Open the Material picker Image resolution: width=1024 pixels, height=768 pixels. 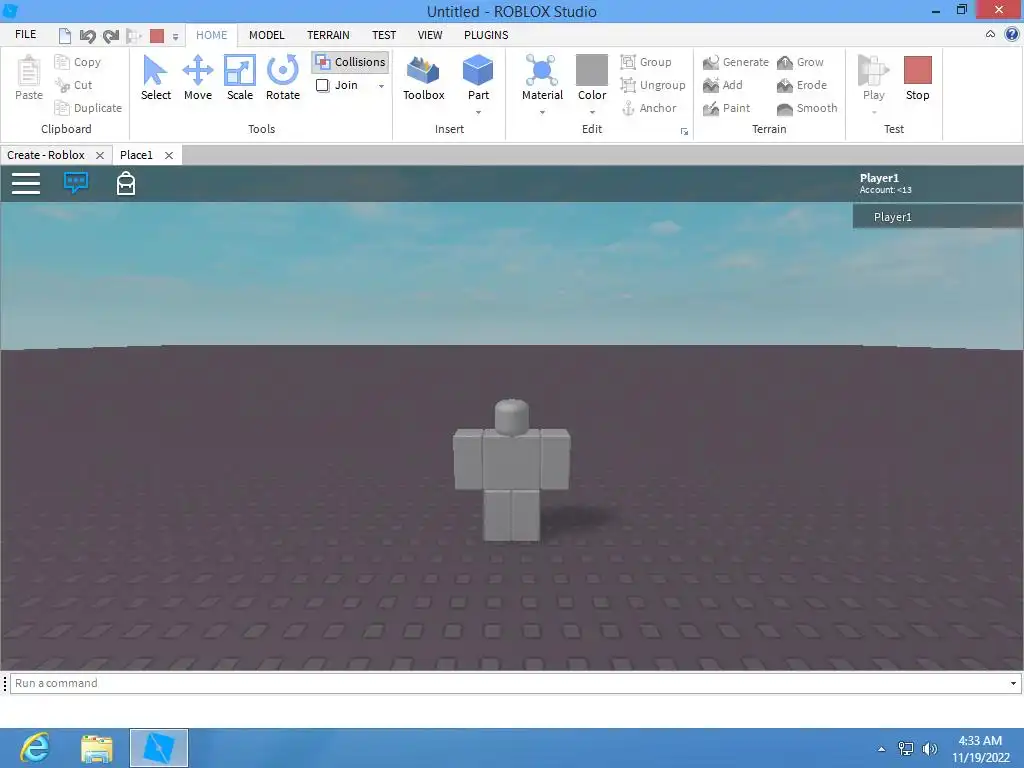click(x=542, y=78)
